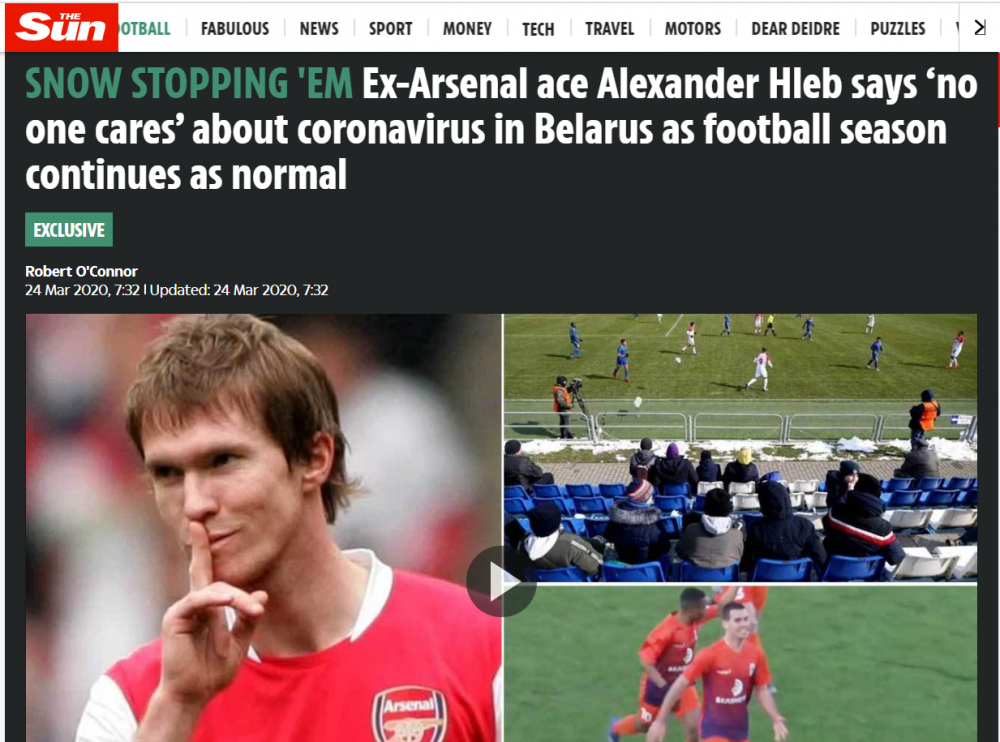The width and height of the screenshot is (1000, 742).
Task: Go to the Puzzles section
Action: point(897,29)
